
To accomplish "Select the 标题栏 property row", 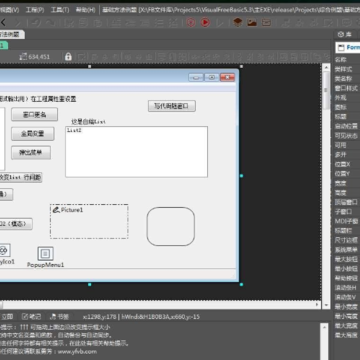I will pos(347,230).
